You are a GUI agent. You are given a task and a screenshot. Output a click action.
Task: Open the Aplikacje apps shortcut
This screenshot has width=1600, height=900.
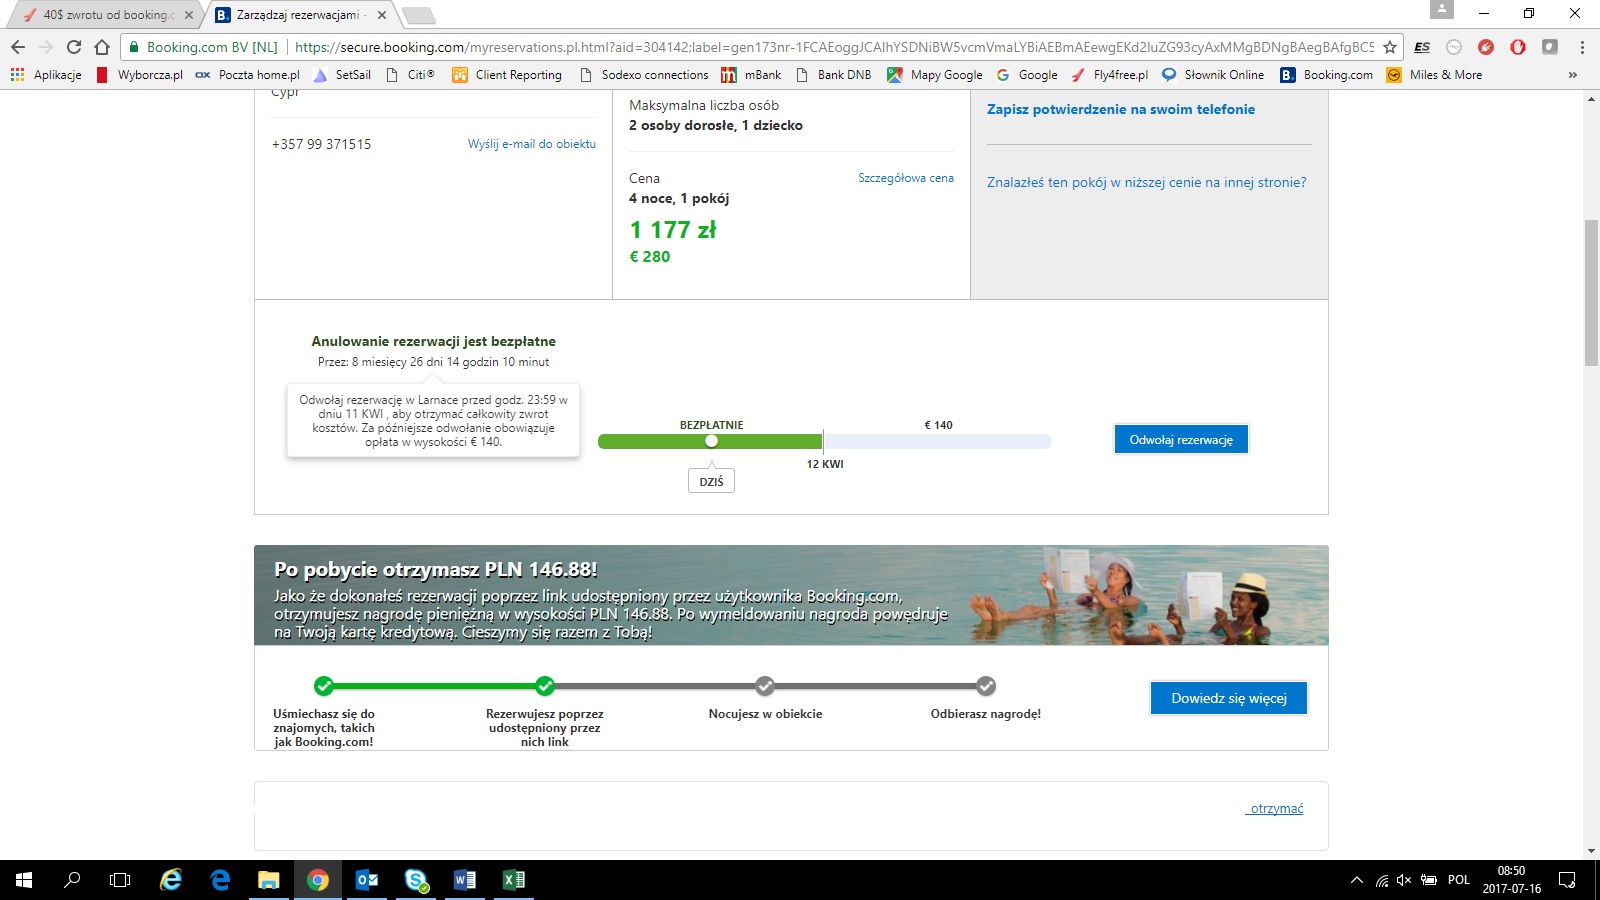click(46, 75)
